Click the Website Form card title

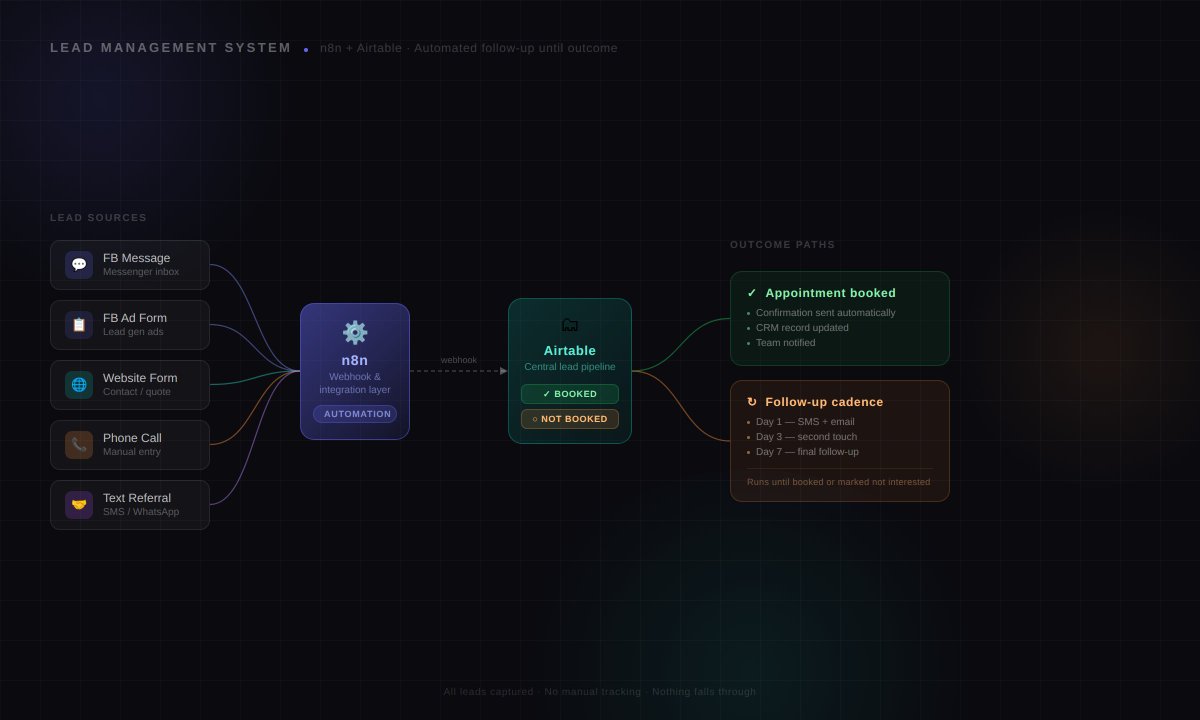click(x=140, y=378)
